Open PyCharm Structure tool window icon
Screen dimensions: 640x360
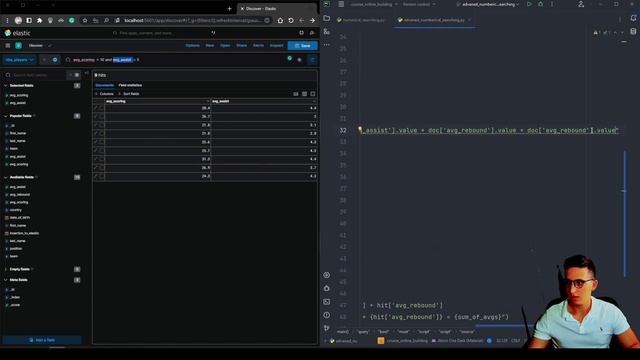327,31
